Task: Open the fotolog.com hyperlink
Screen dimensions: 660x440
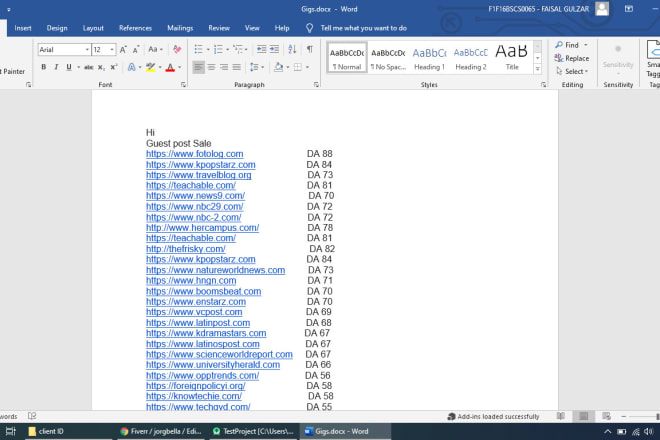Action: coord(194,154)
